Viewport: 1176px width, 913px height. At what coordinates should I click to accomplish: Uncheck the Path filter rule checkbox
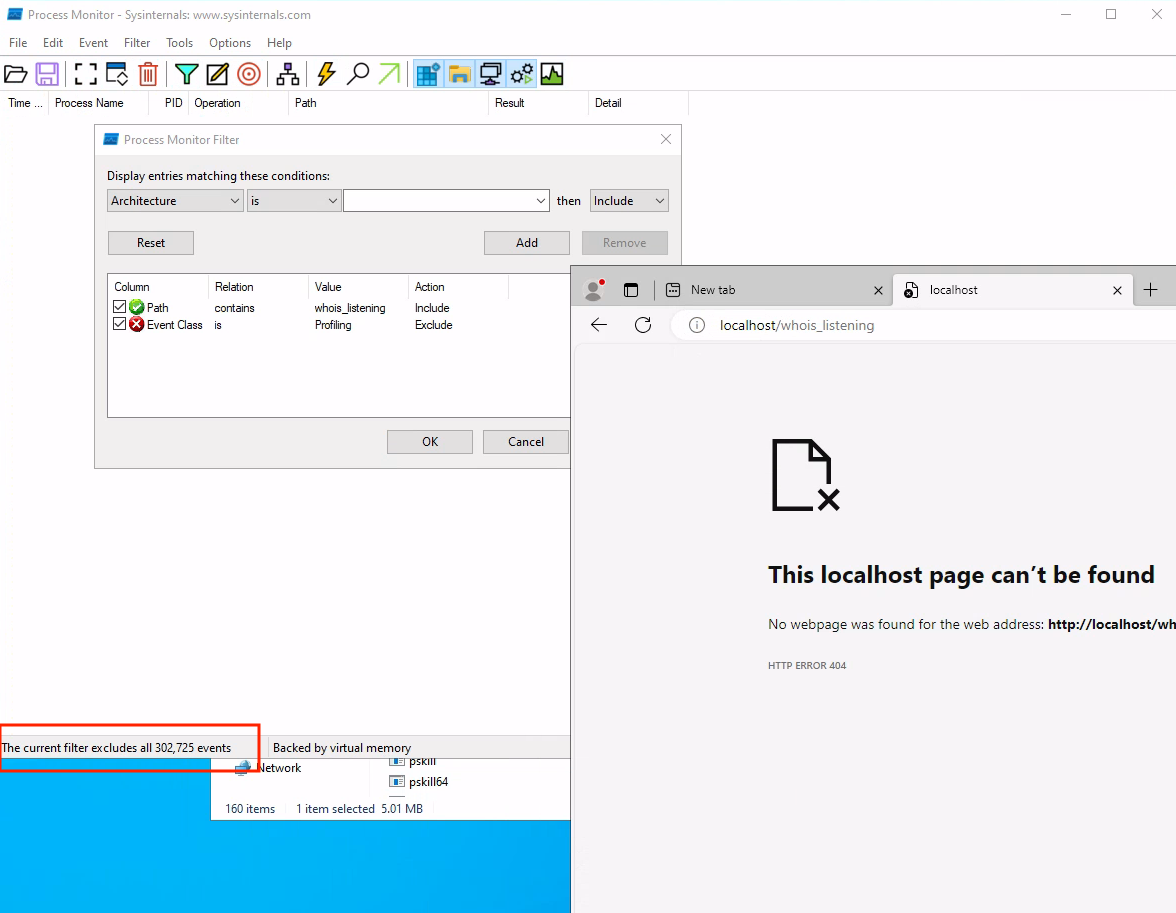[120, 306]
